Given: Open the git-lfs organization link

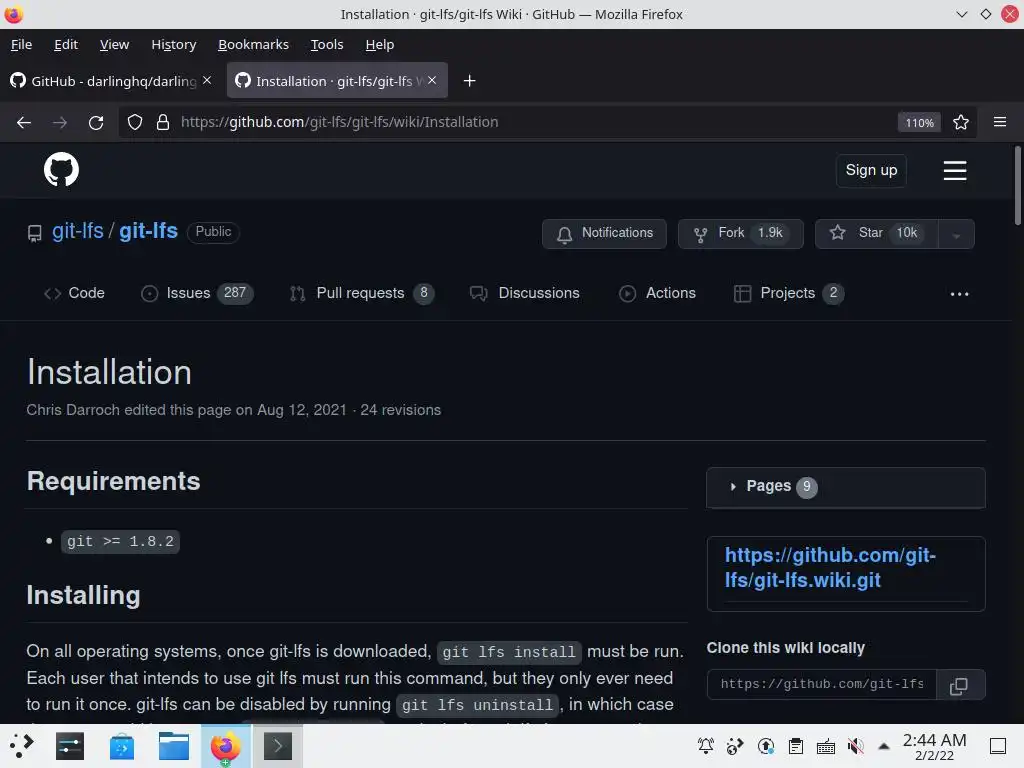Looking at the screenshot, I should point(78,231).
